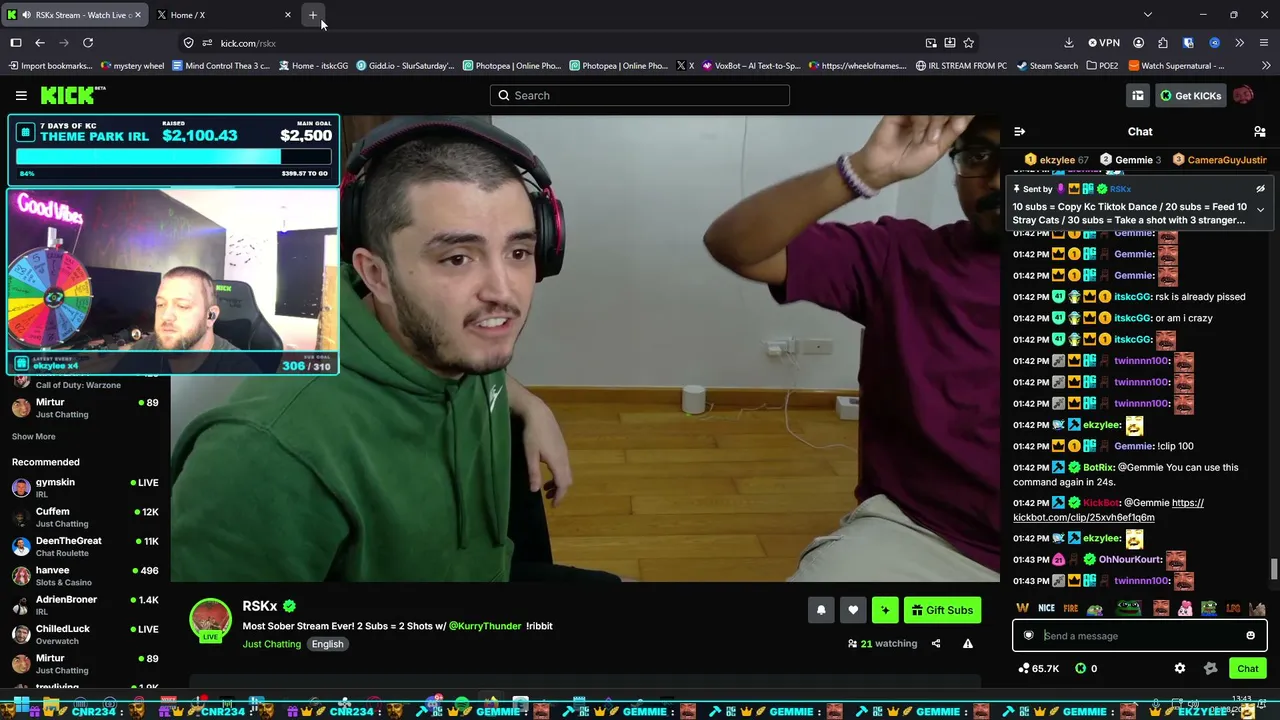Focus the Kick search field

pos(640,96)
